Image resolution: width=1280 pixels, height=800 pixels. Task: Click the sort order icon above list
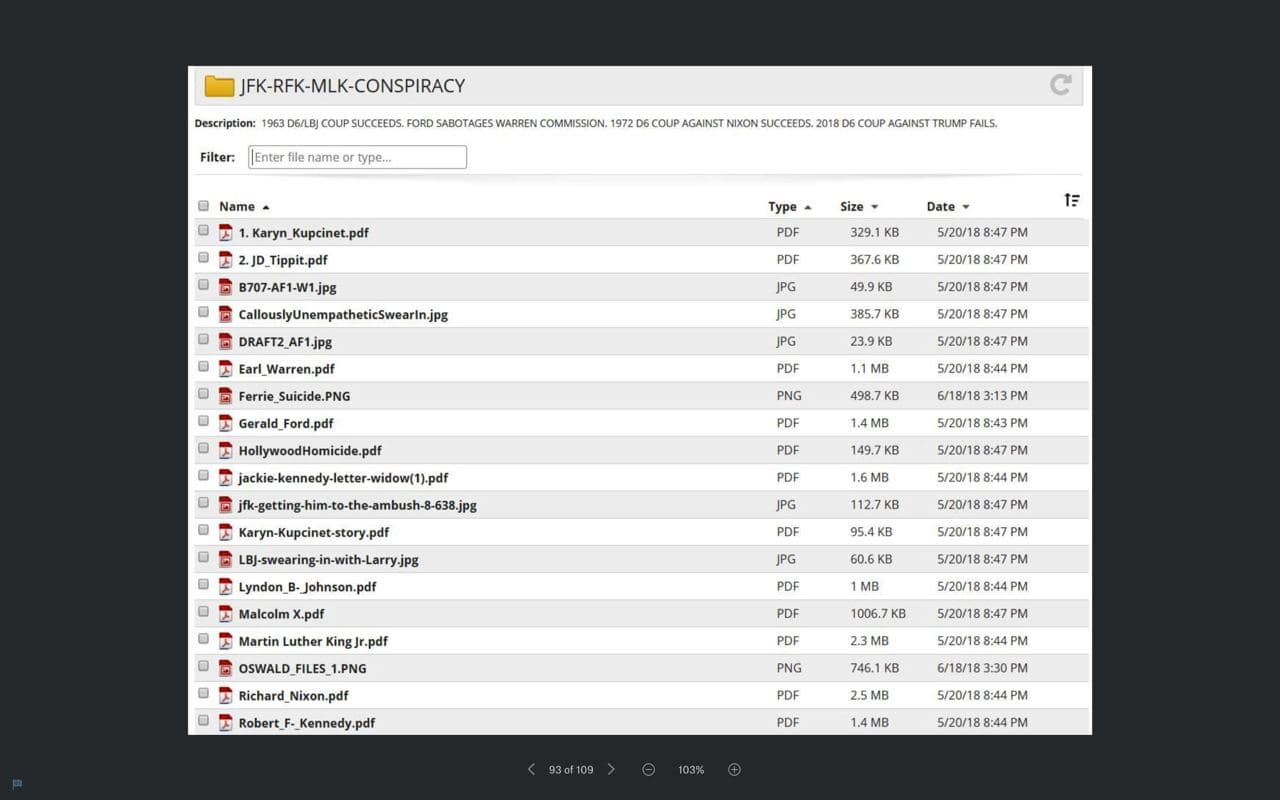pos(1071,200)
